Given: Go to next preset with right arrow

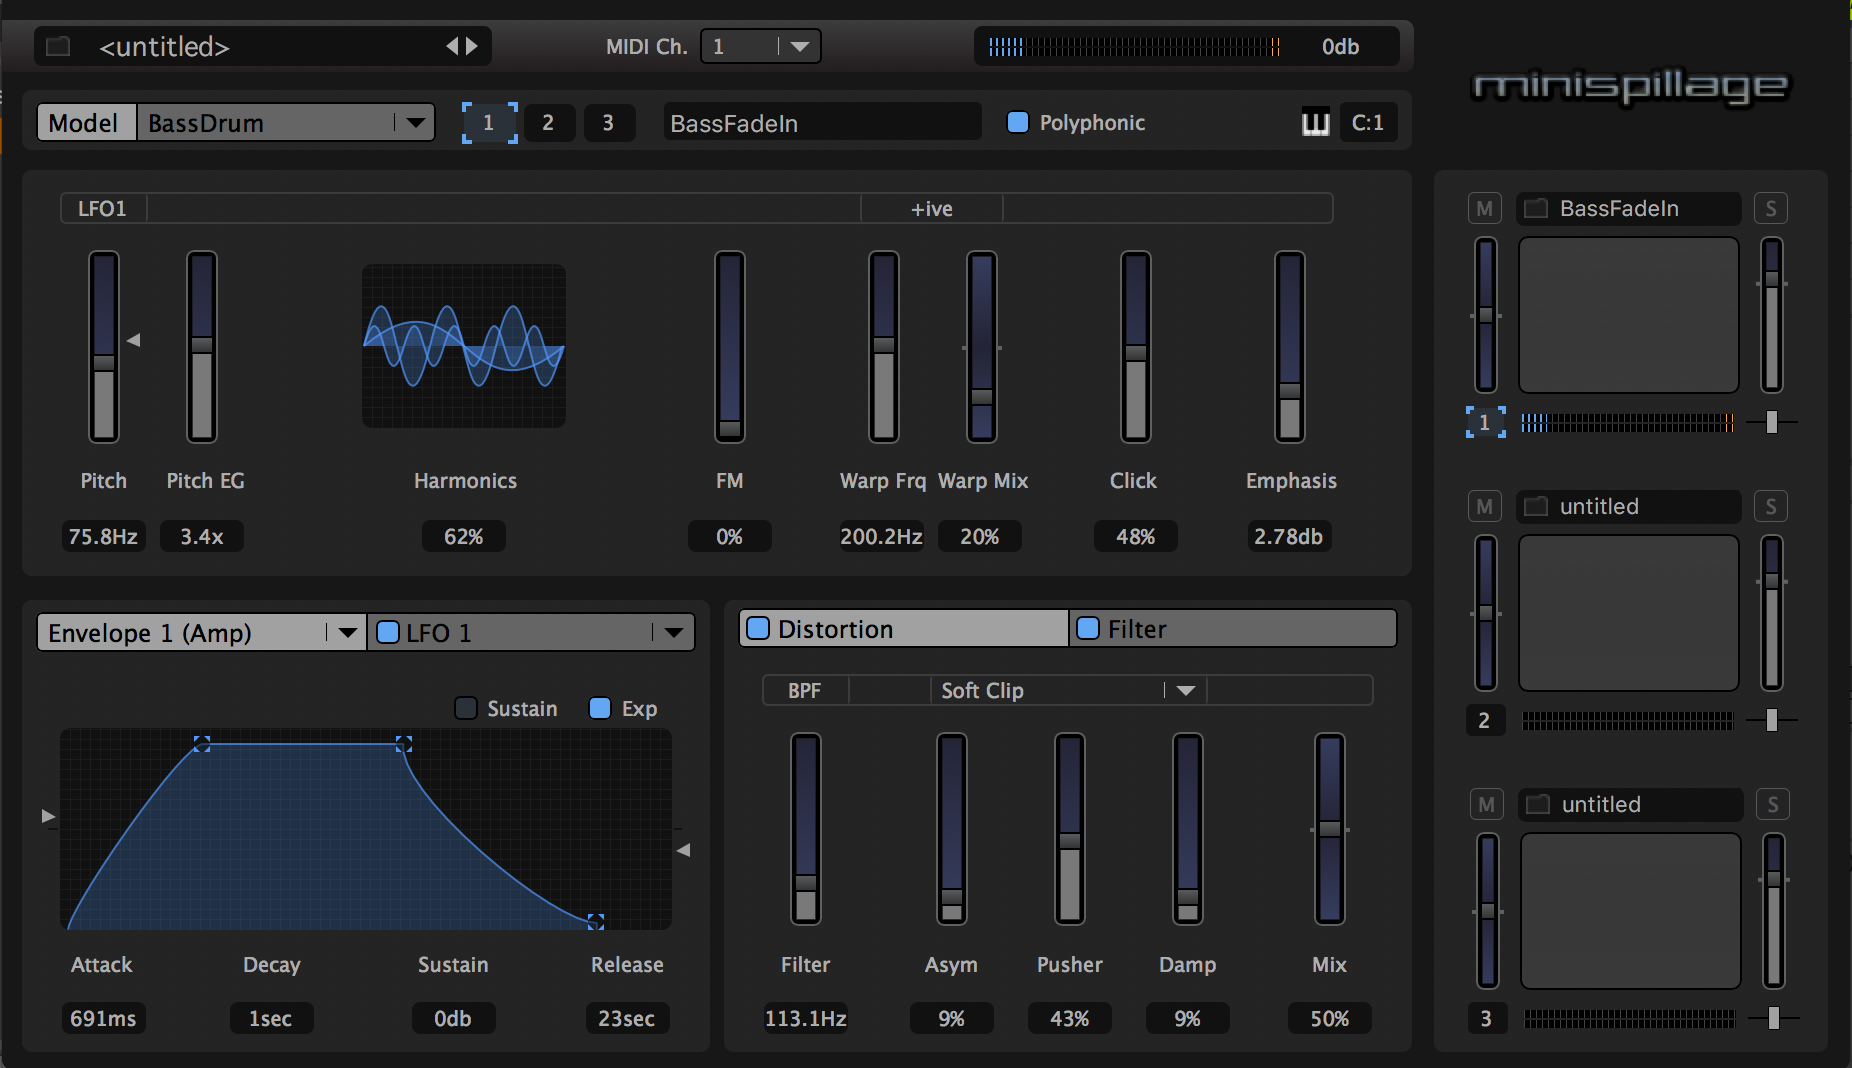Looking at the screenshot, I should pos(472,46).
